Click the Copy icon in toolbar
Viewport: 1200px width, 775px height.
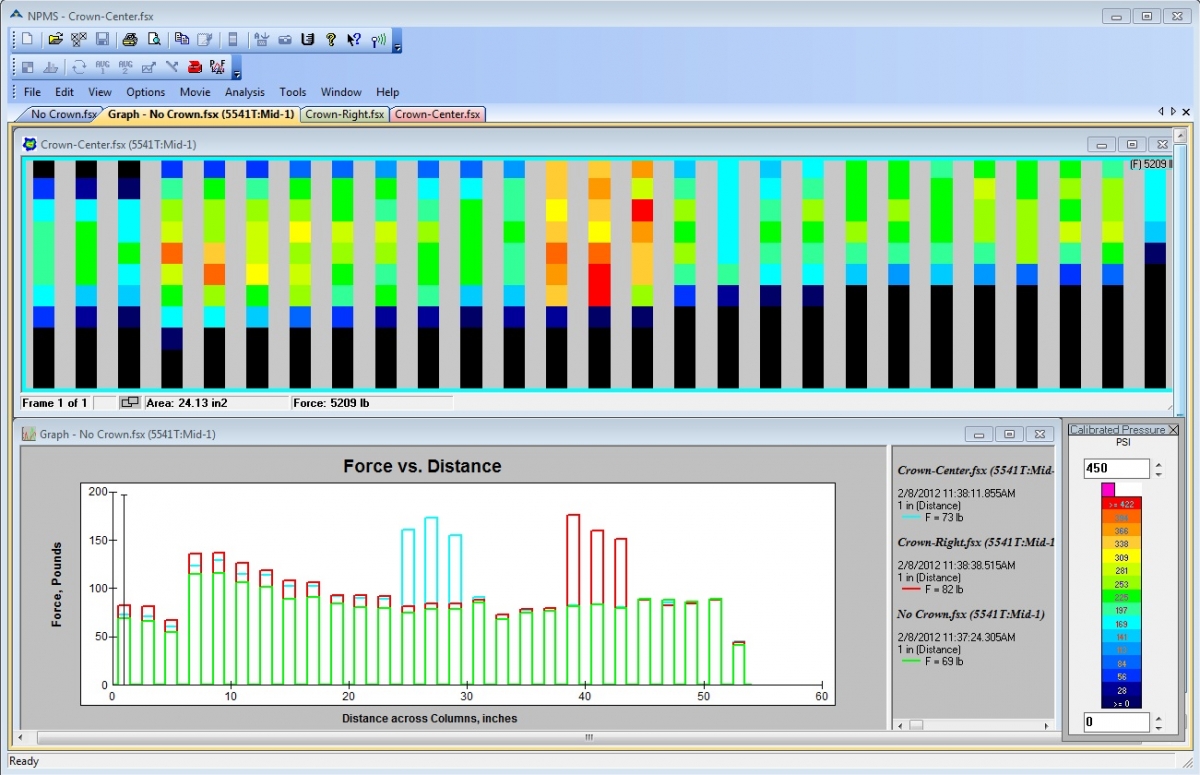[181, 40]
